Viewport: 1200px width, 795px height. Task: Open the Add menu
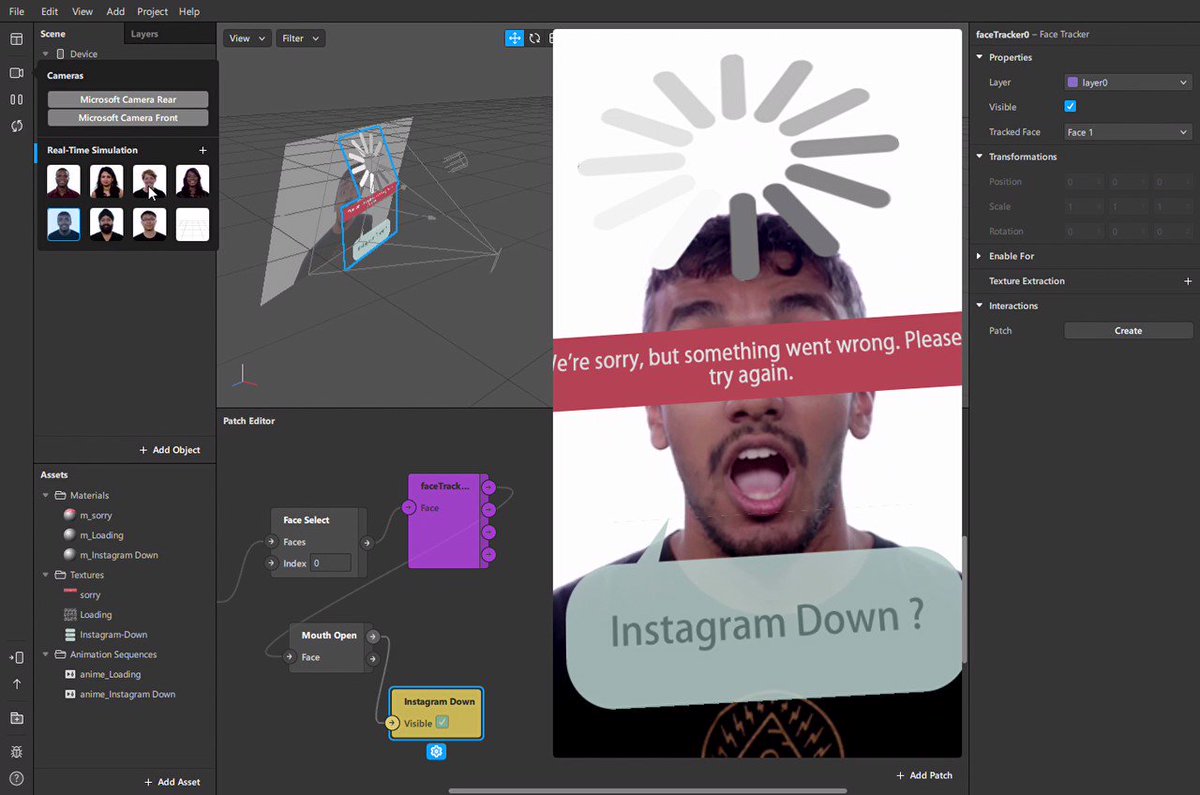coord(116,11)
